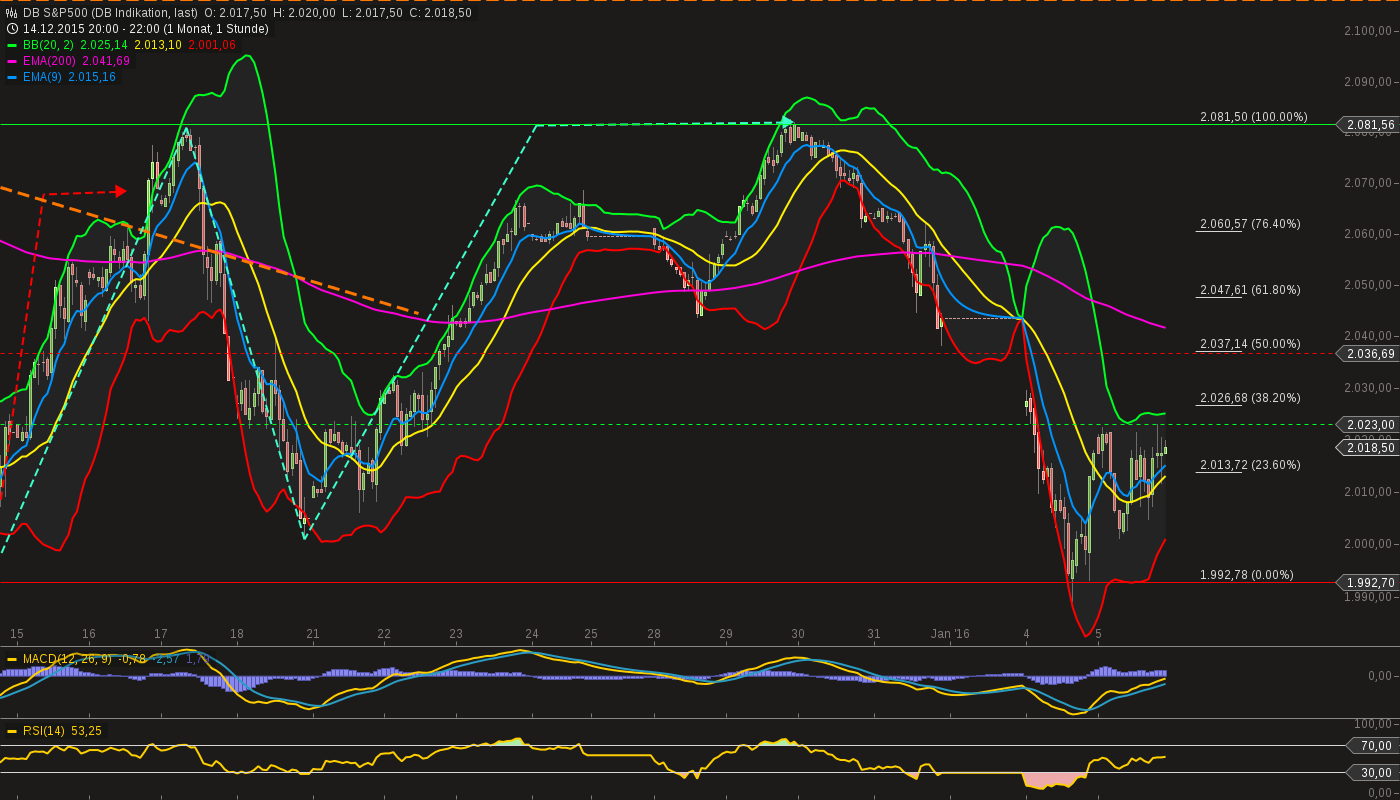
Task: Select the 2.081,50 (100.00%) Fibonacci label
Action: click(1254, 117)
